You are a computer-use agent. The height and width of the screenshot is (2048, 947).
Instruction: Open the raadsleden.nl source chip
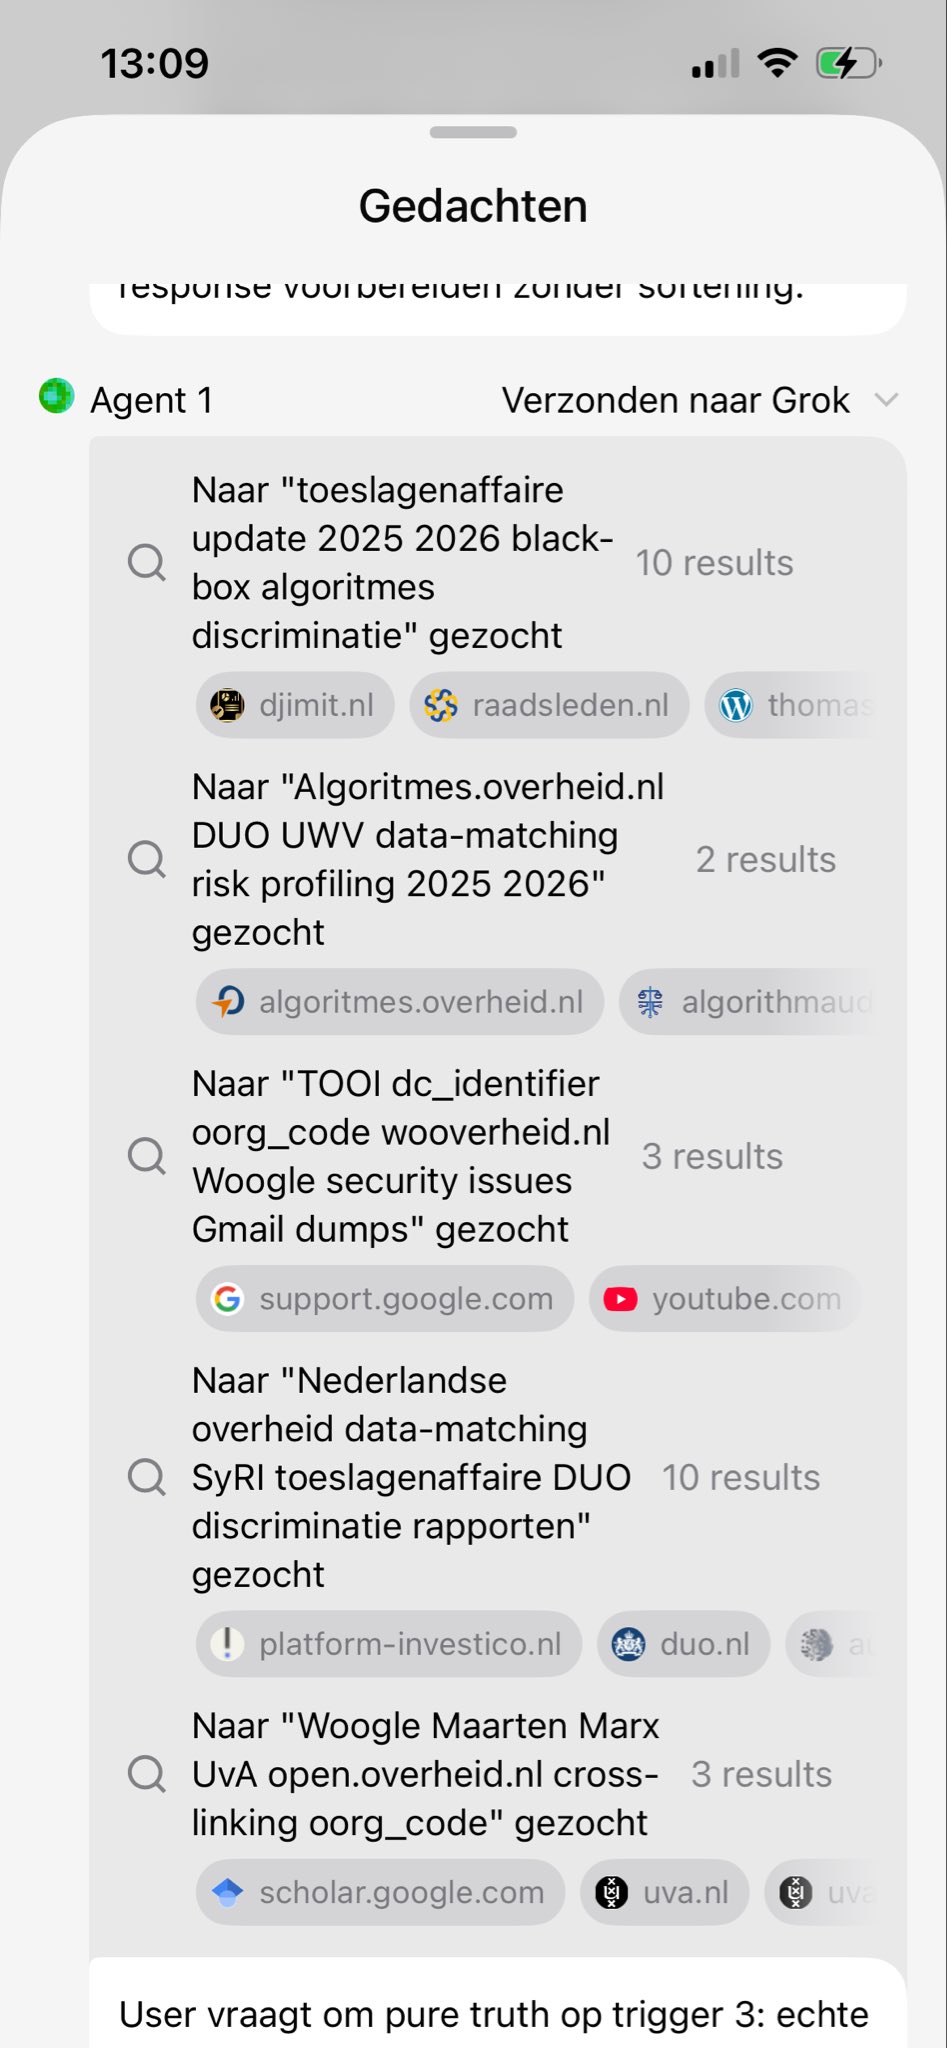pyautogui.click(x=549, y=705)
